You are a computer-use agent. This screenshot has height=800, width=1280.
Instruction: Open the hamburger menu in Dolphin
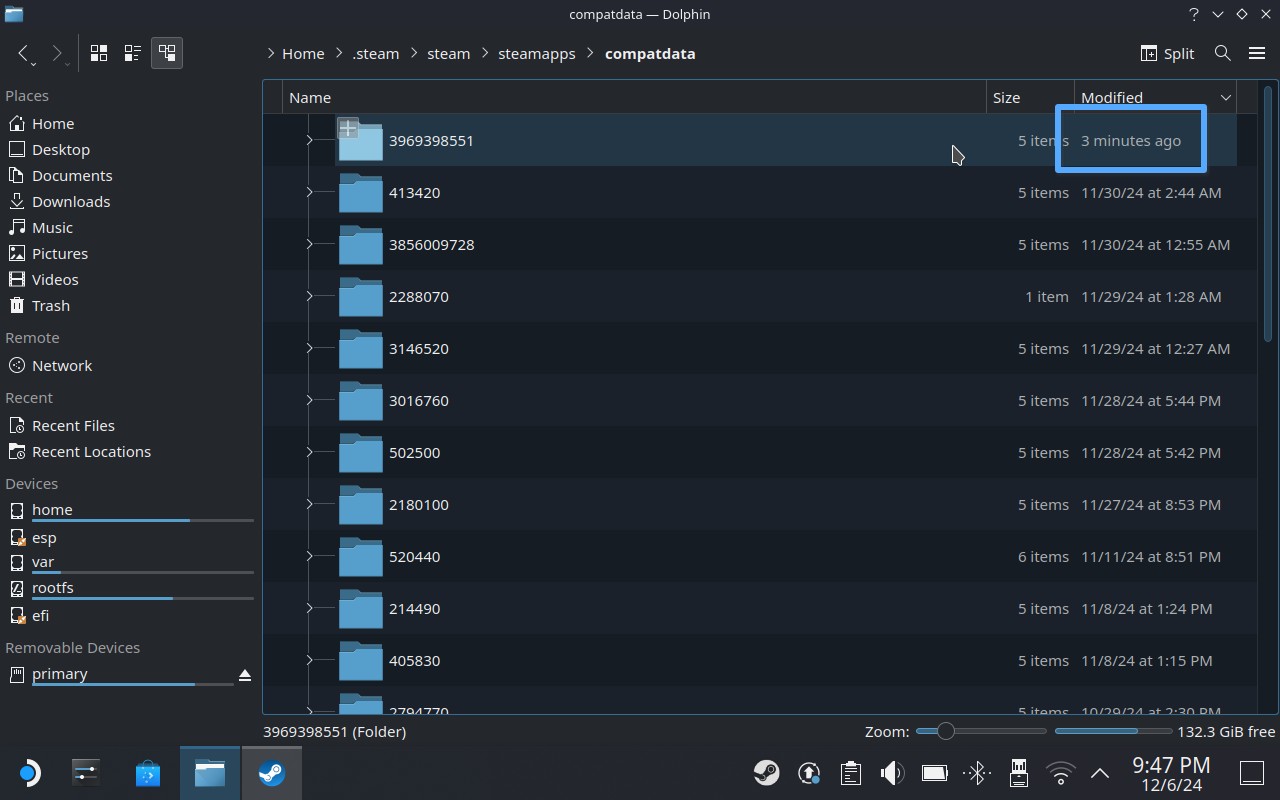(x=1257, y=53)
